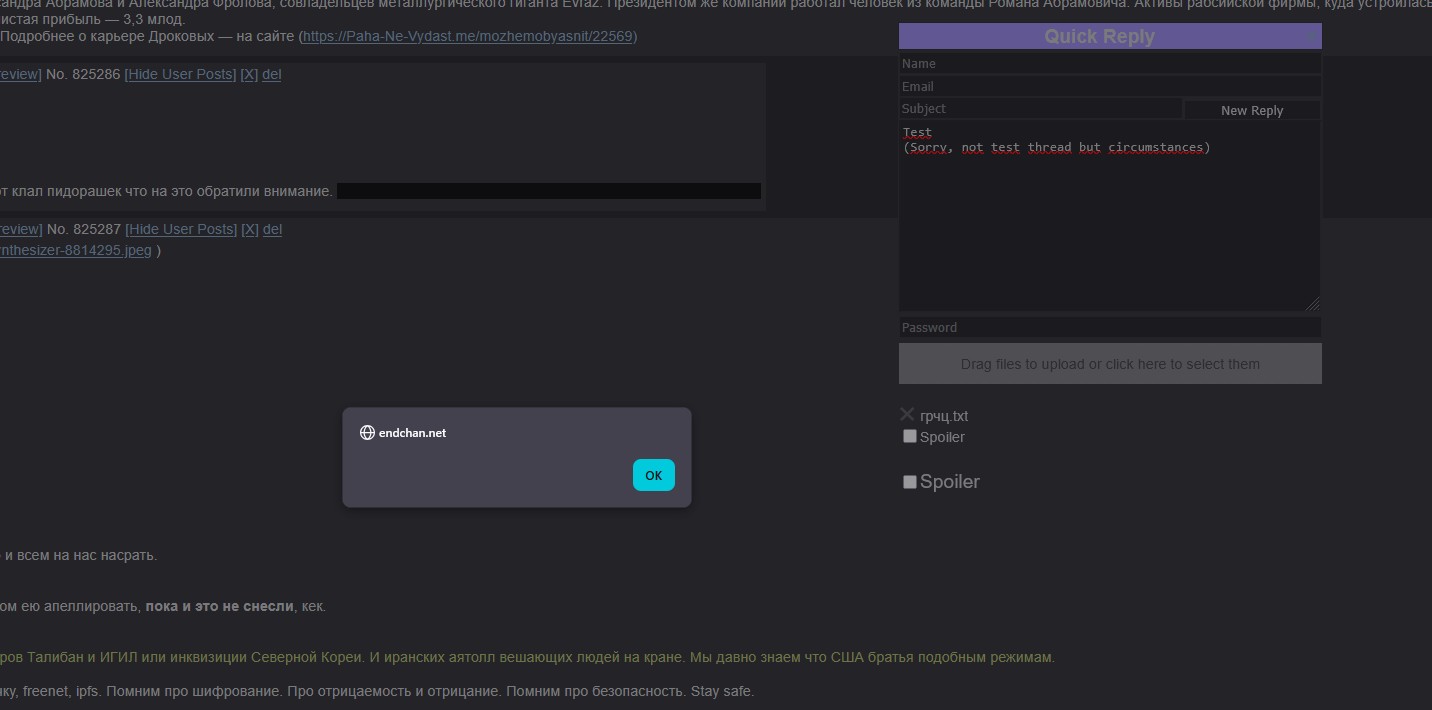Image resolution: width=1432 pixels, height=710 pixels.
Task: Click into the Email field
Action: pyautogui.click(x=1109, y=86)
